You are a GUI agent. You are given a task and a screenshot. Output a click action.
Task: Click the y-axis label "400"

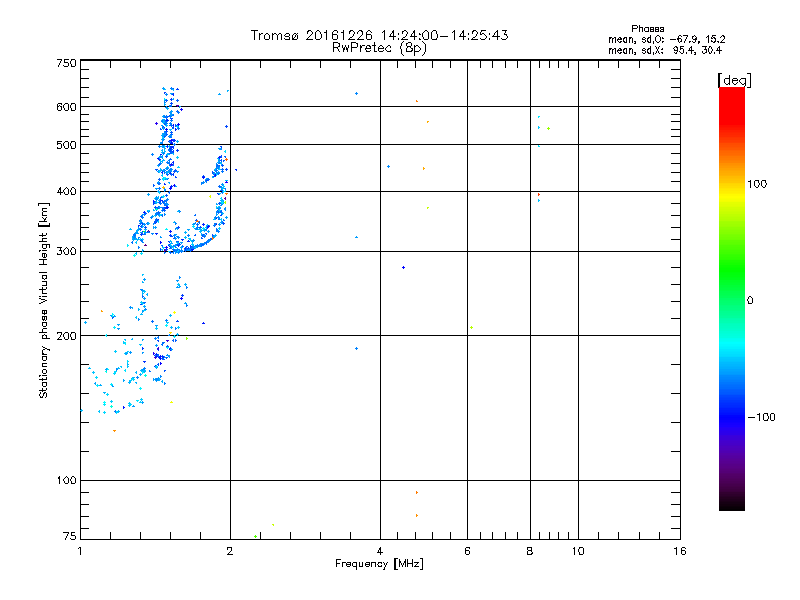(66, 191)
